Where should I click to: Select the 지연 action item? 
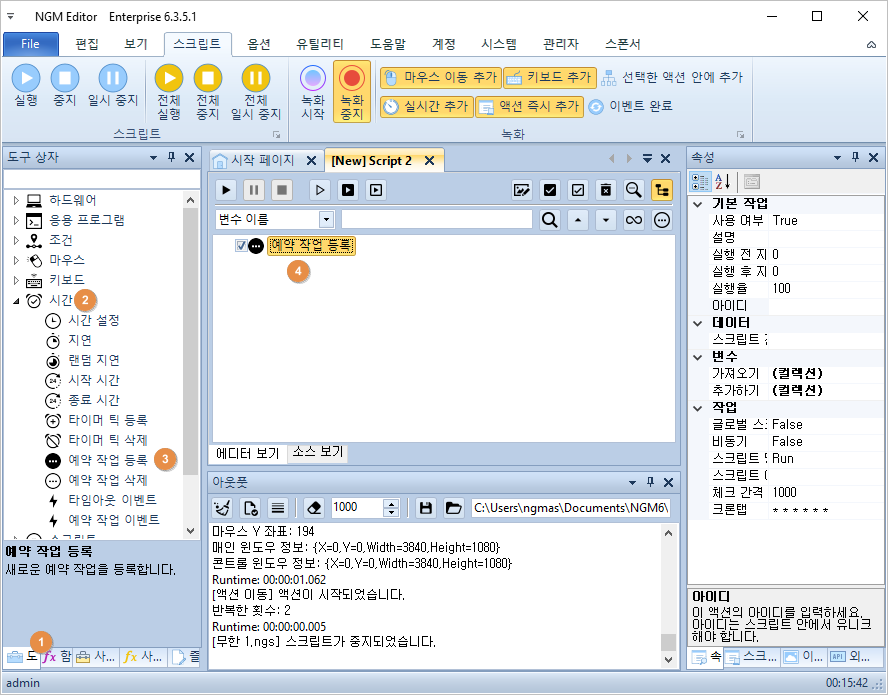(x=80, y=340)
